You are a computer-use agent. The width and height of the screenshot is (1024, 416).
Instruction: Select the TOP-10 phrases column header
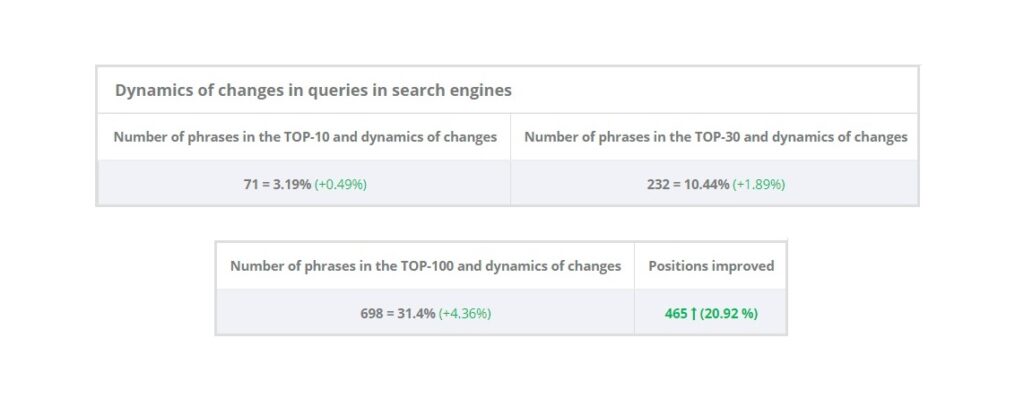[x=305, y=137]
